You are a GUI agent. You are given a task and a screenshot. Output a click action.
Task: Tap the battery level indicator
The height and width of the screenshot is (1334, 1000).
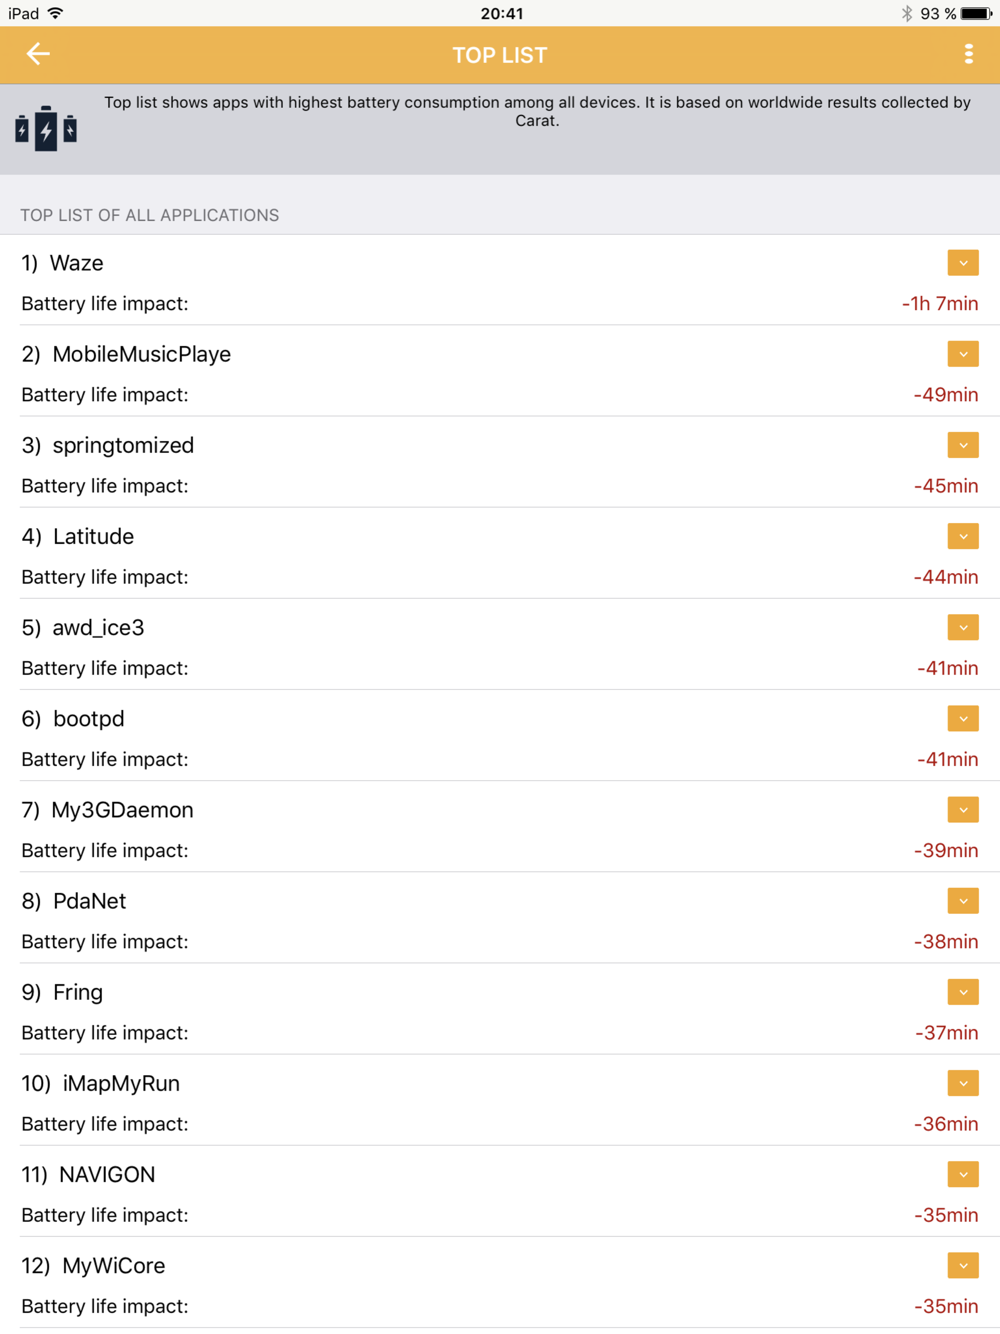coord(976,13)
